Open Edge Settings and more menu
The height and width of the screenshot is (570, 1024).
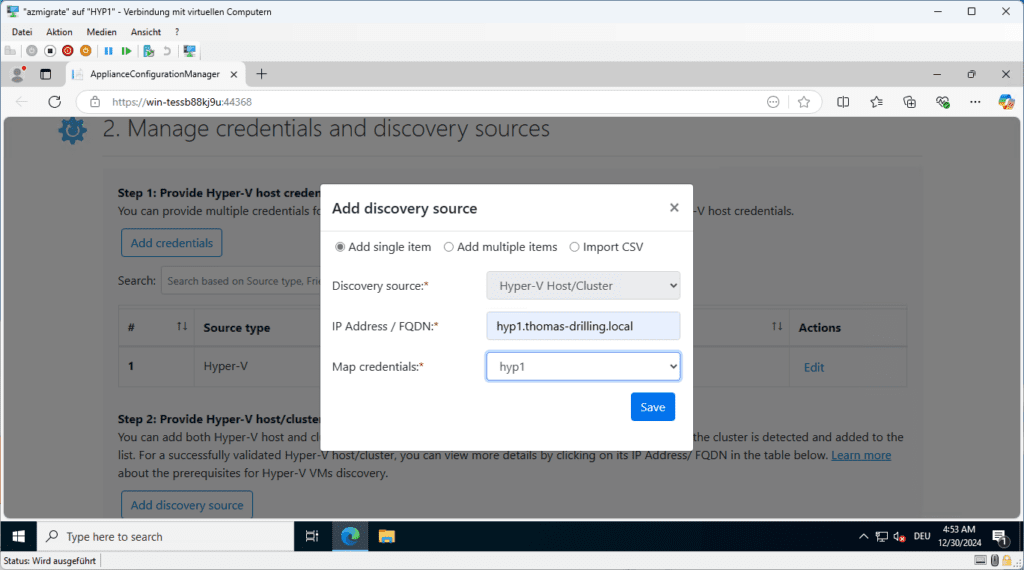click(x=975, y=102)
